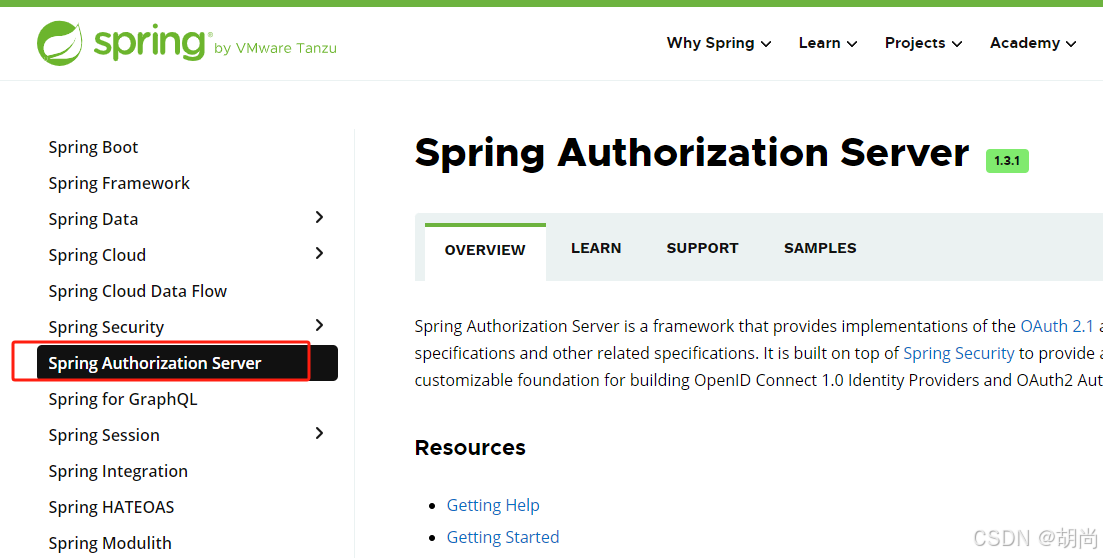Viewport: 1103px width, 558px height.
Task: Select Spring Framework in sidebar
Action: [119, 184]
